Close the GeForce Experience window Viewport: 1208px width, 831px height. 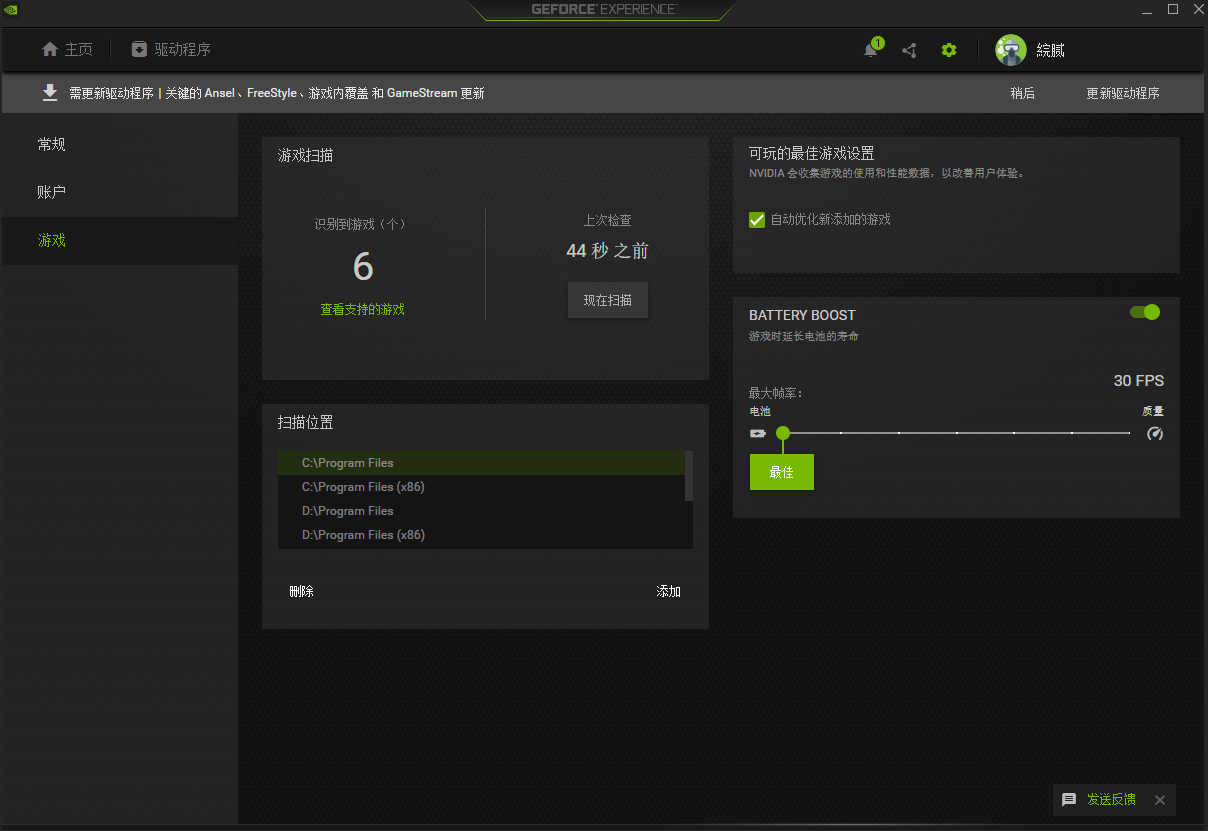[1198, 10]
